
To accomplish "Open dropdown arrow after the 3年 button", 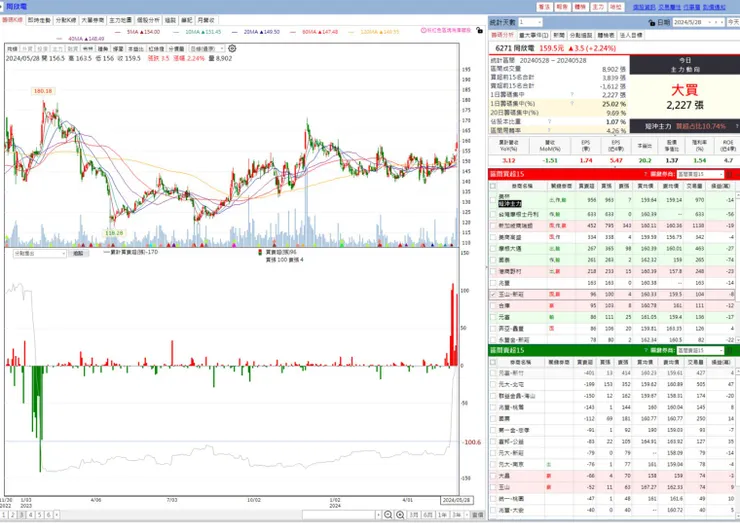I will tap(465, 515).
